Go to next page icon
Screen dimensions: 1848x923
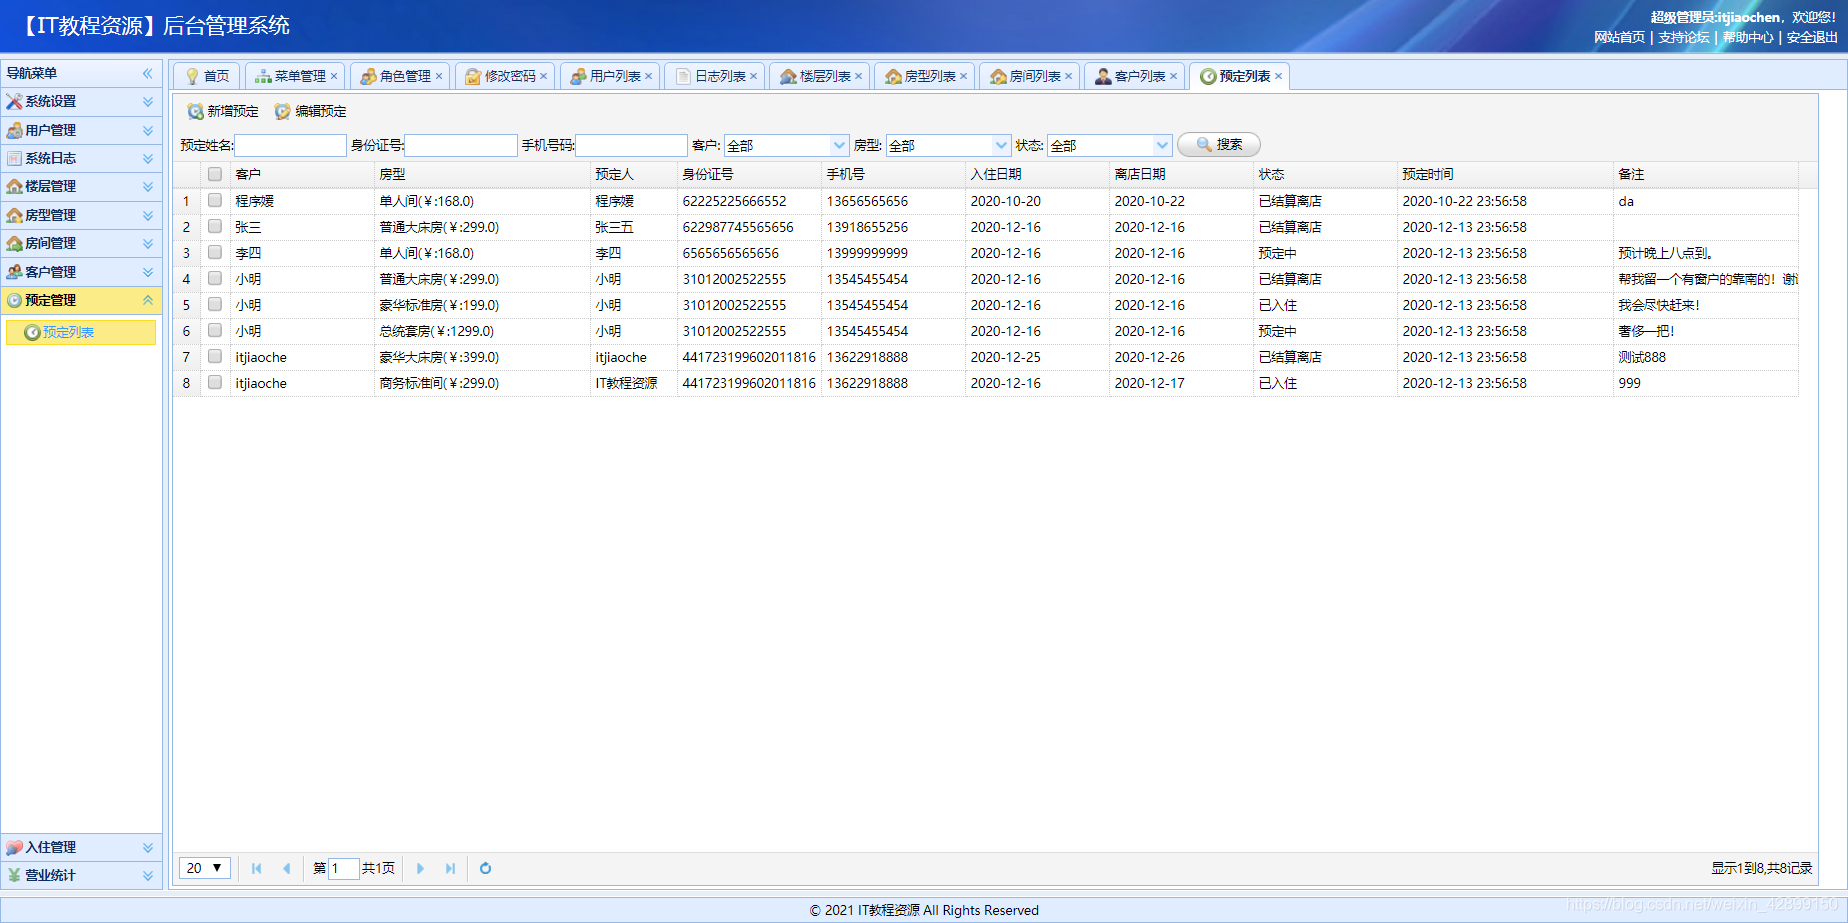[420, 868]
